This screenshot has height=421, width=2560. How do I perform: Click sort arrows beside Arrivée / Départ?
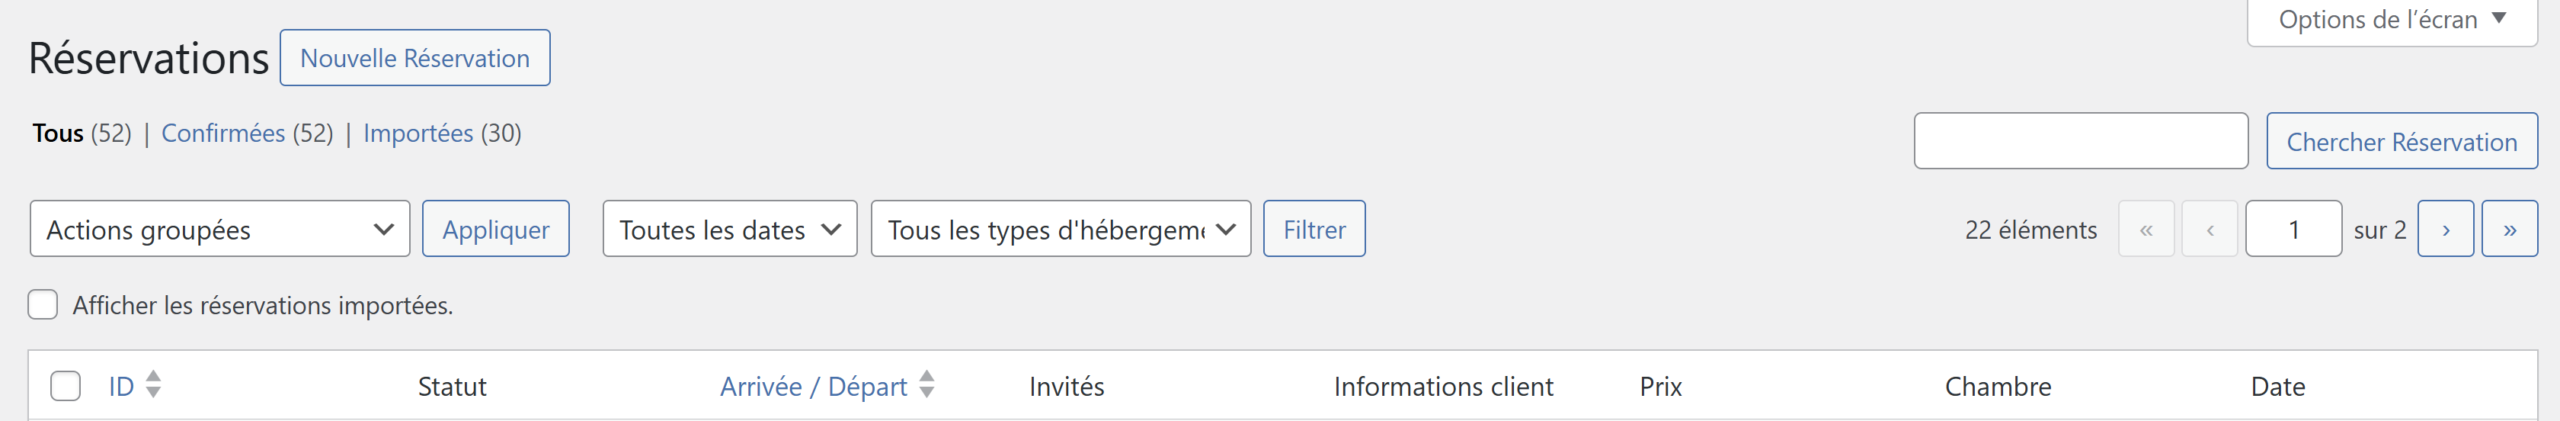(x=927, y=385)
